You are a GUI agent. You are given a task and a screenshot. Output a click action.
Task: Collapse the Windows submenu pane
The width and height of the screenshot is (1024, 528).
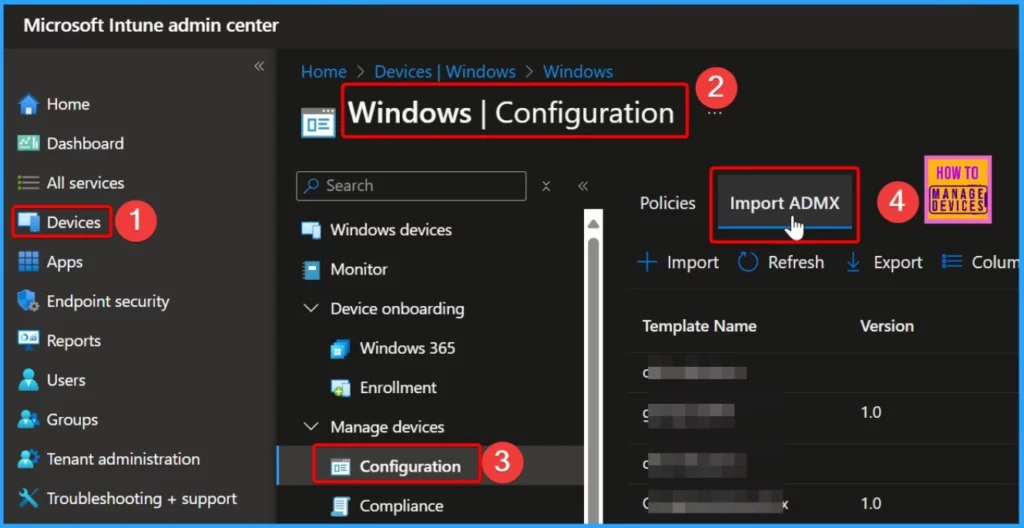[583, 186]
